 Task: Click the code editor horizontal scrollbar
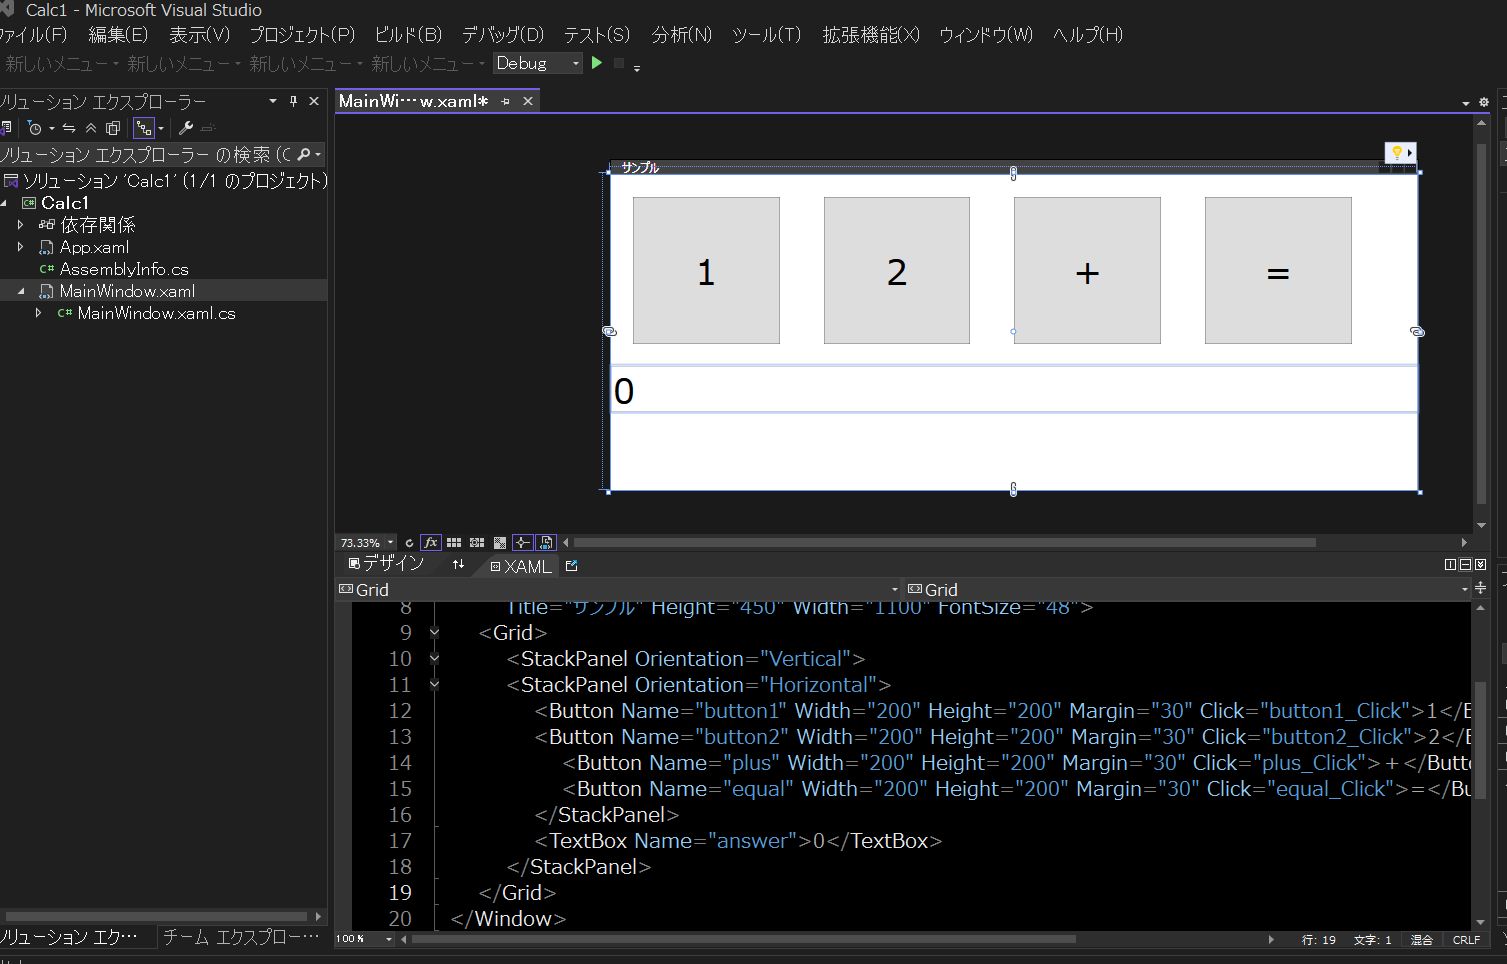pyautogui.click(x=743, y=939)
